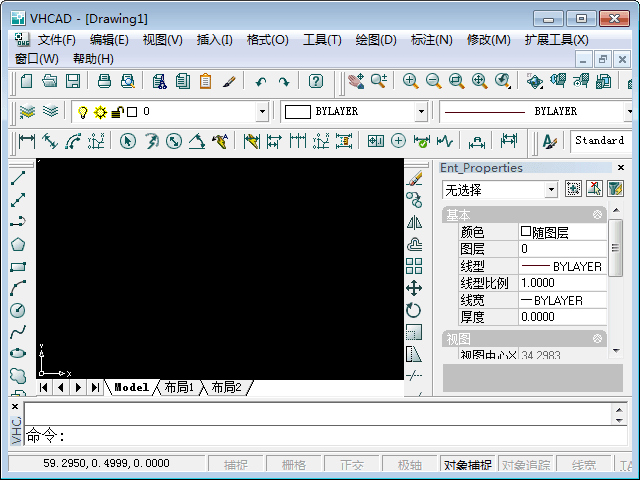The width and height of the screenshot is (640, 480).
Task: Click the Rotate tool icon
Action: 414,310
